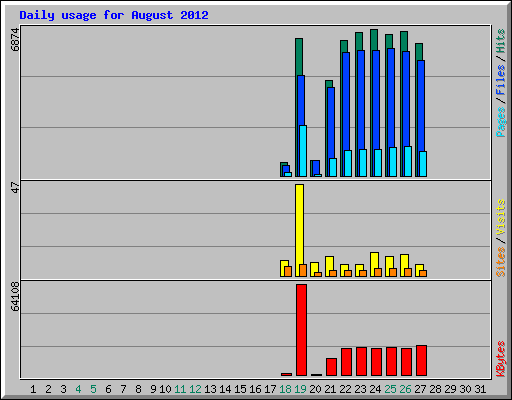Click the orange Sites bar for day 18
The width and height of the screenshot is (512, 400).
click(288, 271)
